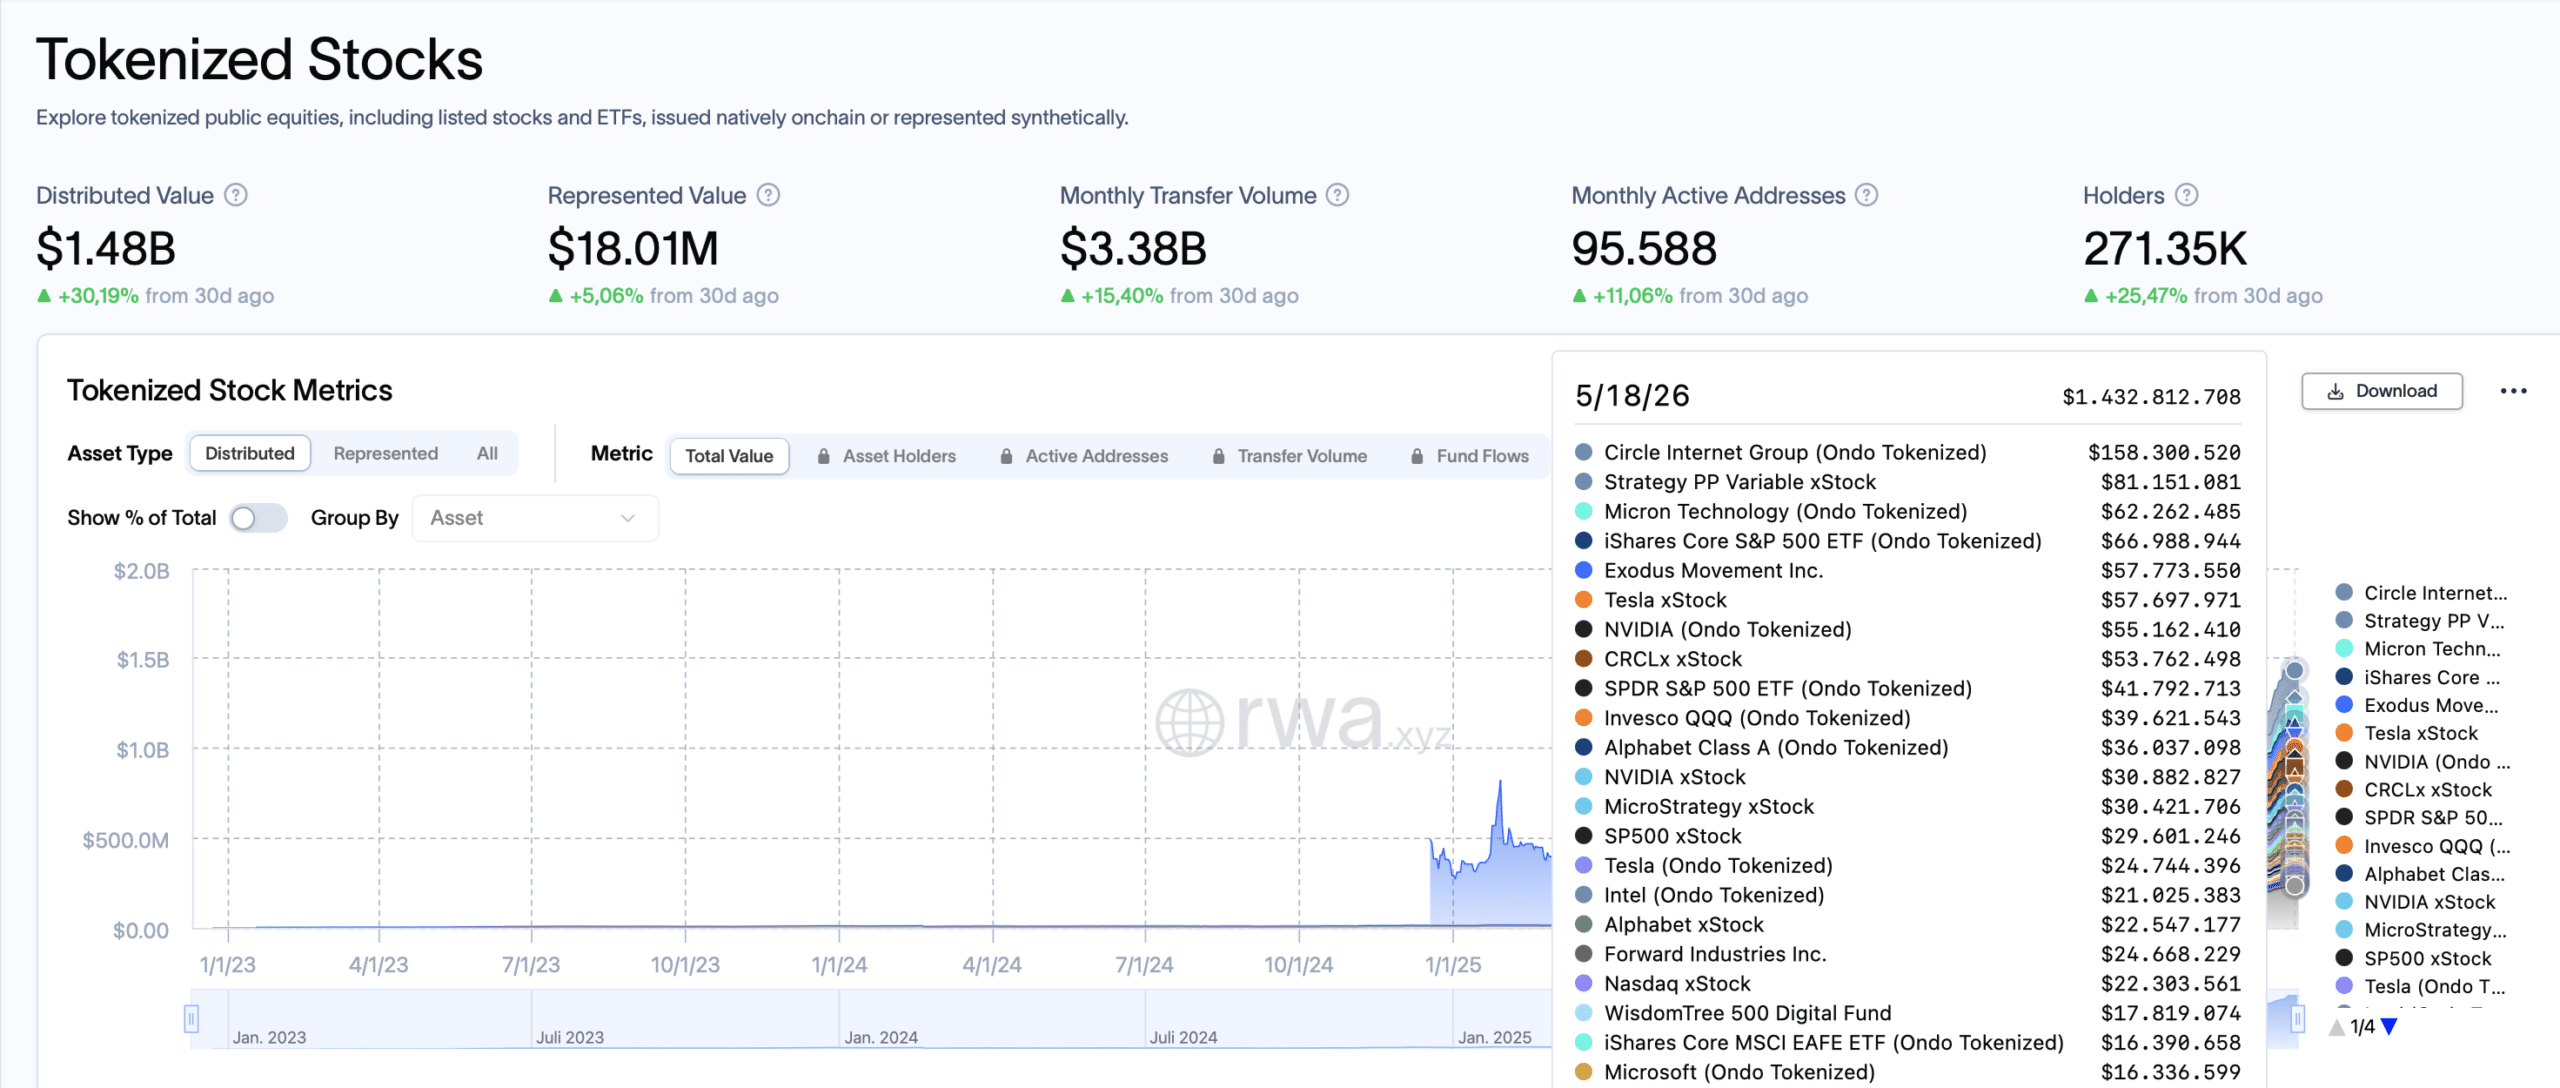Toggle the SPDR S&P 50... legend dot
2560x1088 pixels.
coord(2344,817)
